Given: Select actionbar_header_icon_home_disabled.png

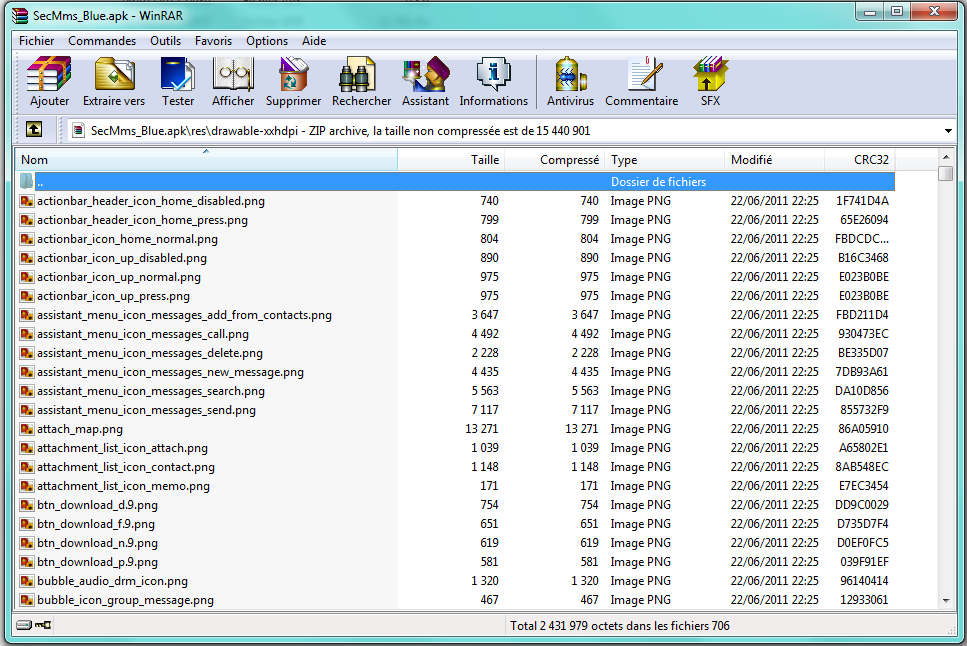Looking at the screenshot, I should click(150, 201).
